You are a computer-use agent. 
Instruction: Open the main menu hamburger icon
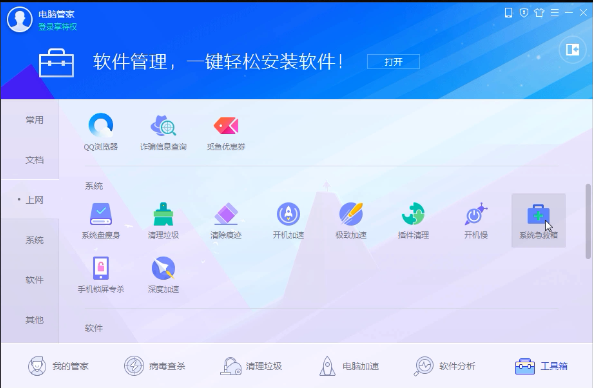point(555,13)
